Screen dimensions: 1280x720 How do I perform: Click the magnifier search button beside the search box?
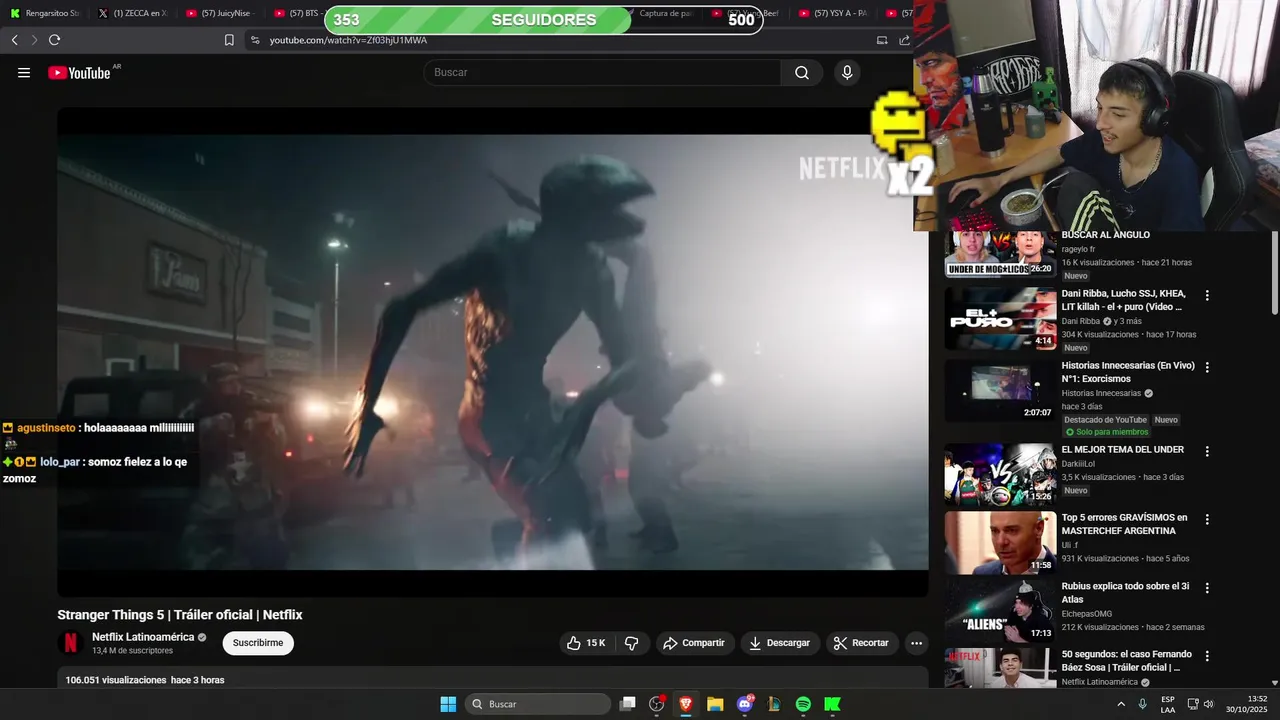coord(802,73)
